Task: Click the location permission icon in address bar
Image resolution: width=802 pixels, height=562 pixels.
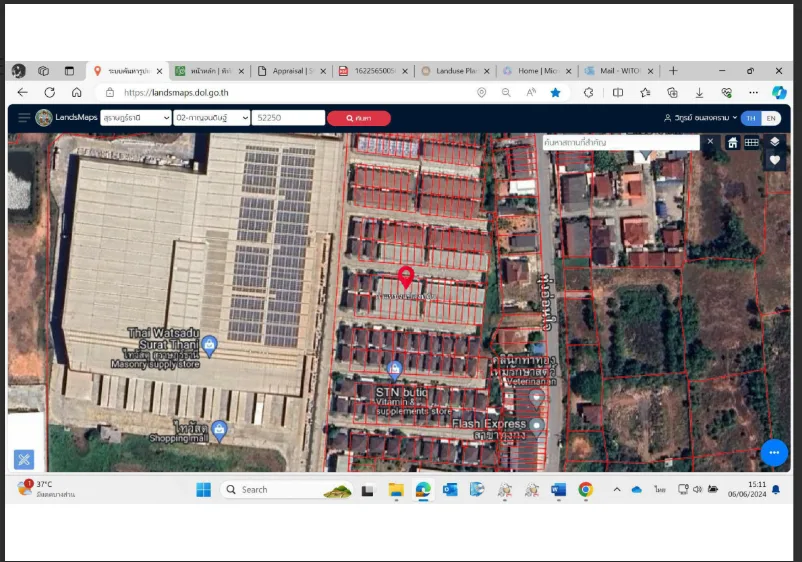Action: coord(481,93)
